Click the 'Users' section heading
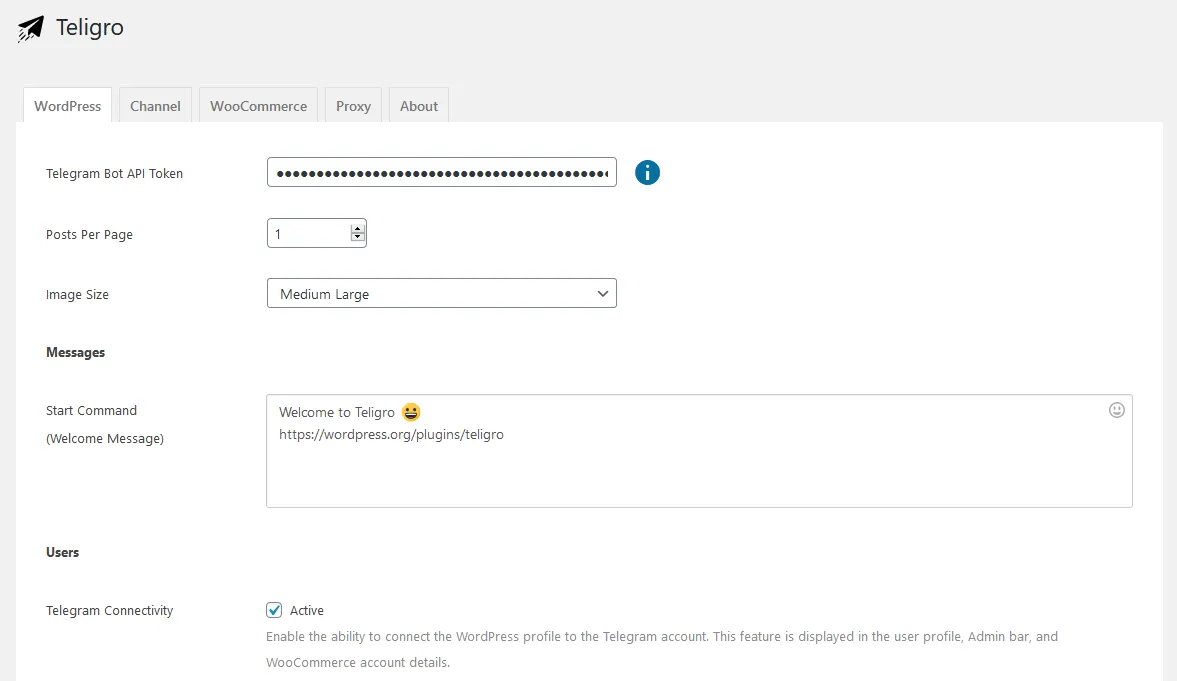The height and width of the screenshot is (681, 1177). tap(62, 552)
